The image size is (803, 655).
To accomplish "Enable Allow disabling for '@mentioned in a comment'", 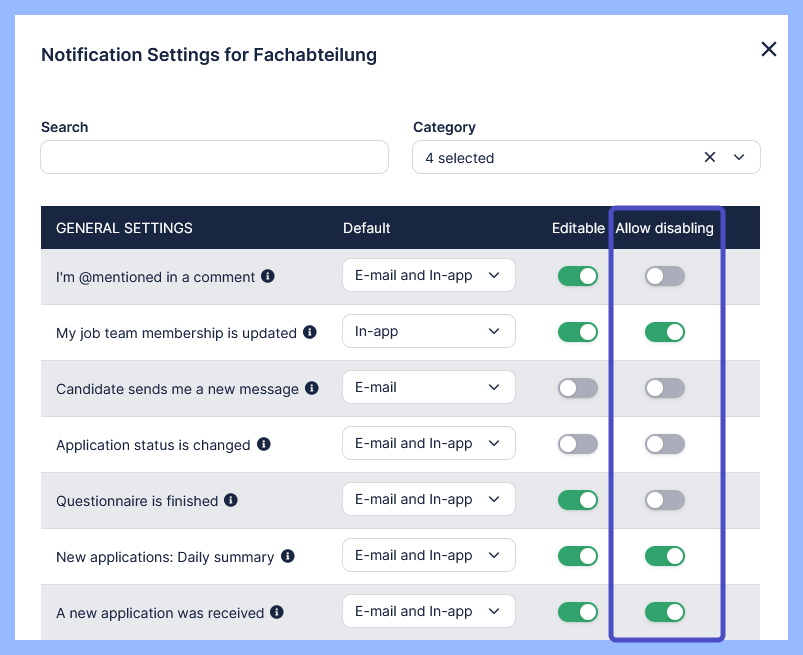I will click(x=665, y=276).
